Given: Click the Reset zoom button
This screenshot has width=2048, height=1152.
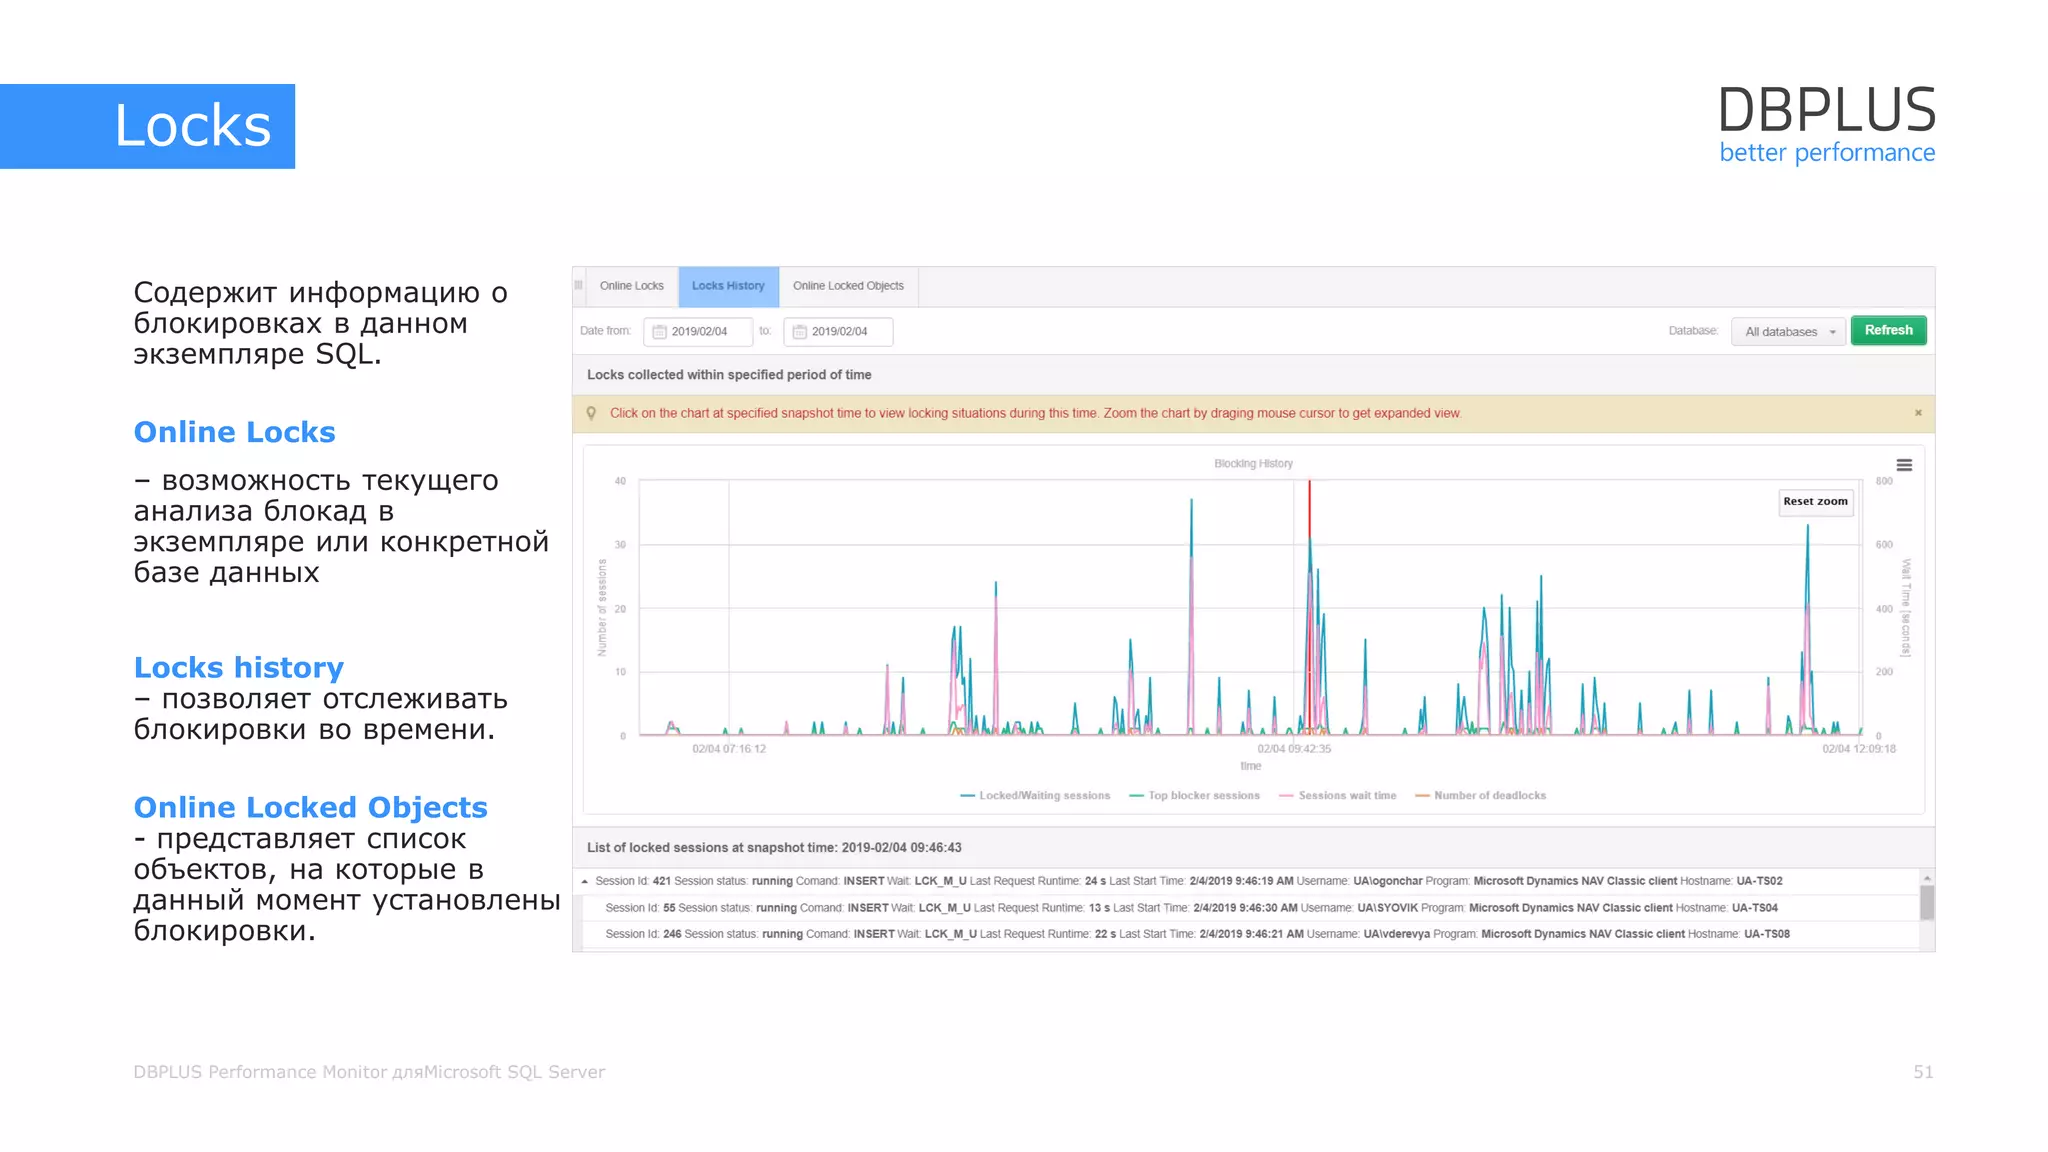Looking at the screenshot, I should click(1815, 502).
